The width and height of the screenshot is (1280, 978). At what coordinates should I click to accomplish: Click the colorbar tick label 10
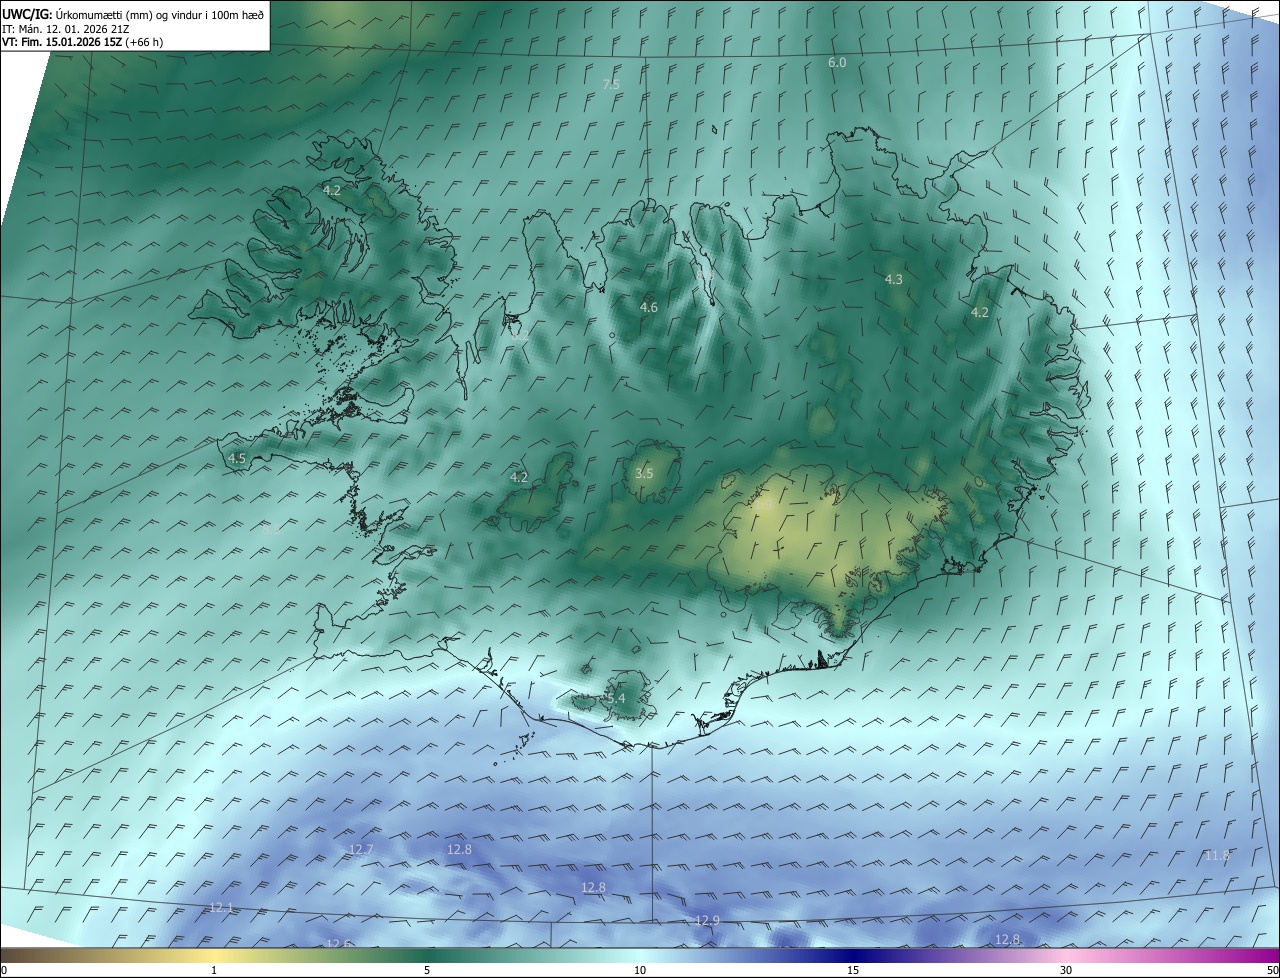tap(640, 970)
